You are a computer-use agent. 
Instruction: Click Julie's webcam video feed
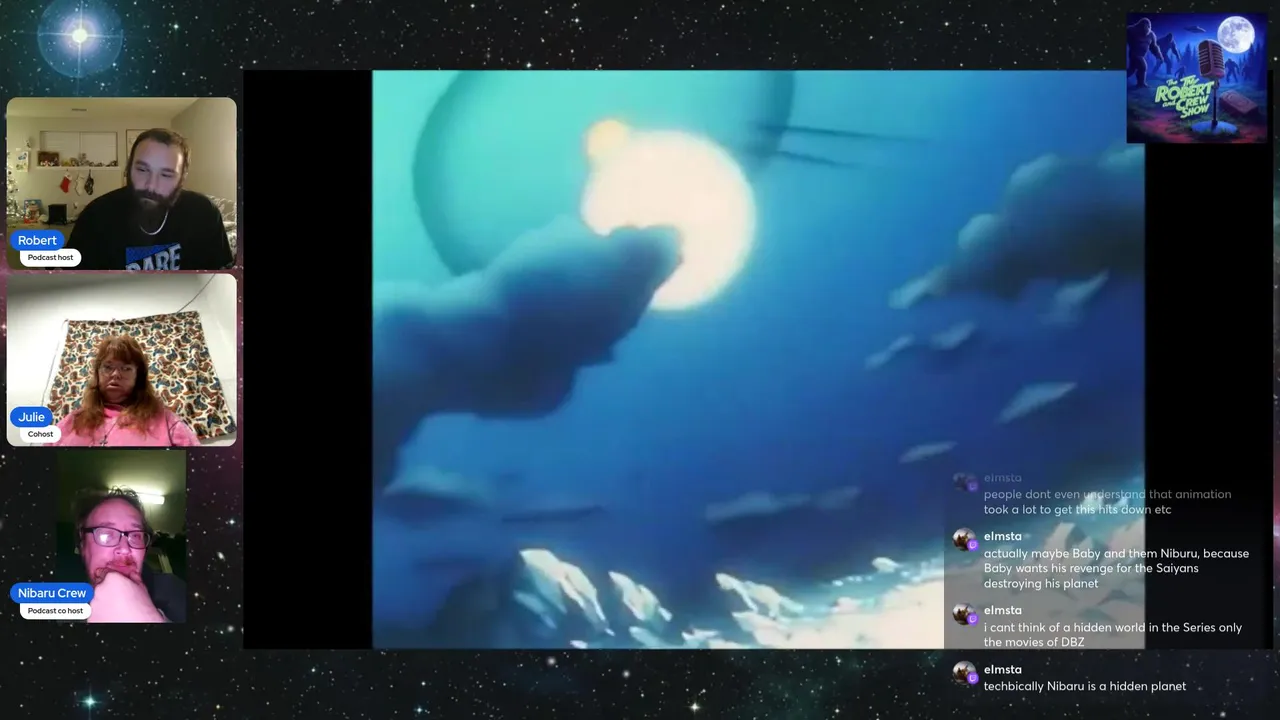122,360
